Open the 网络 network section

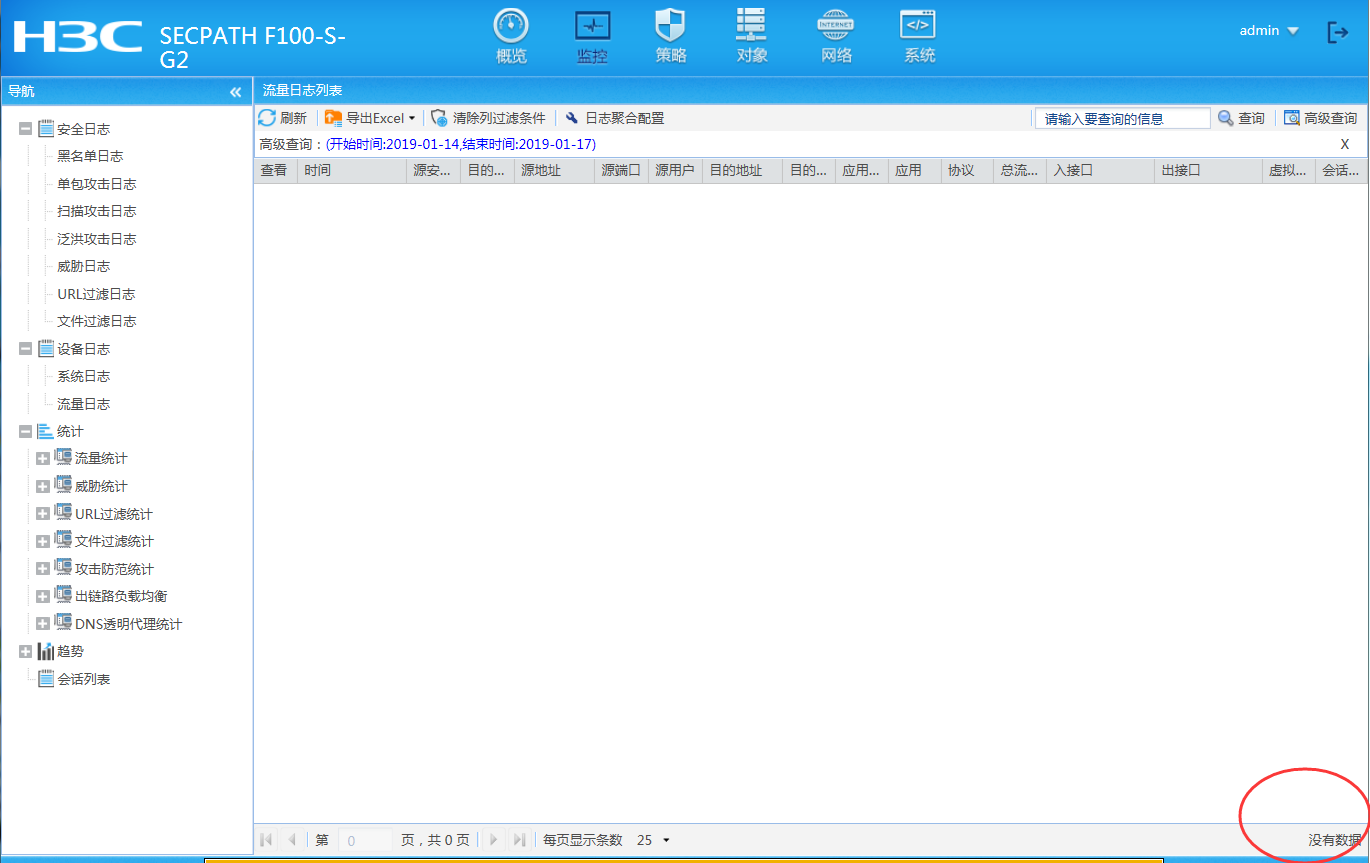(836, 37)
